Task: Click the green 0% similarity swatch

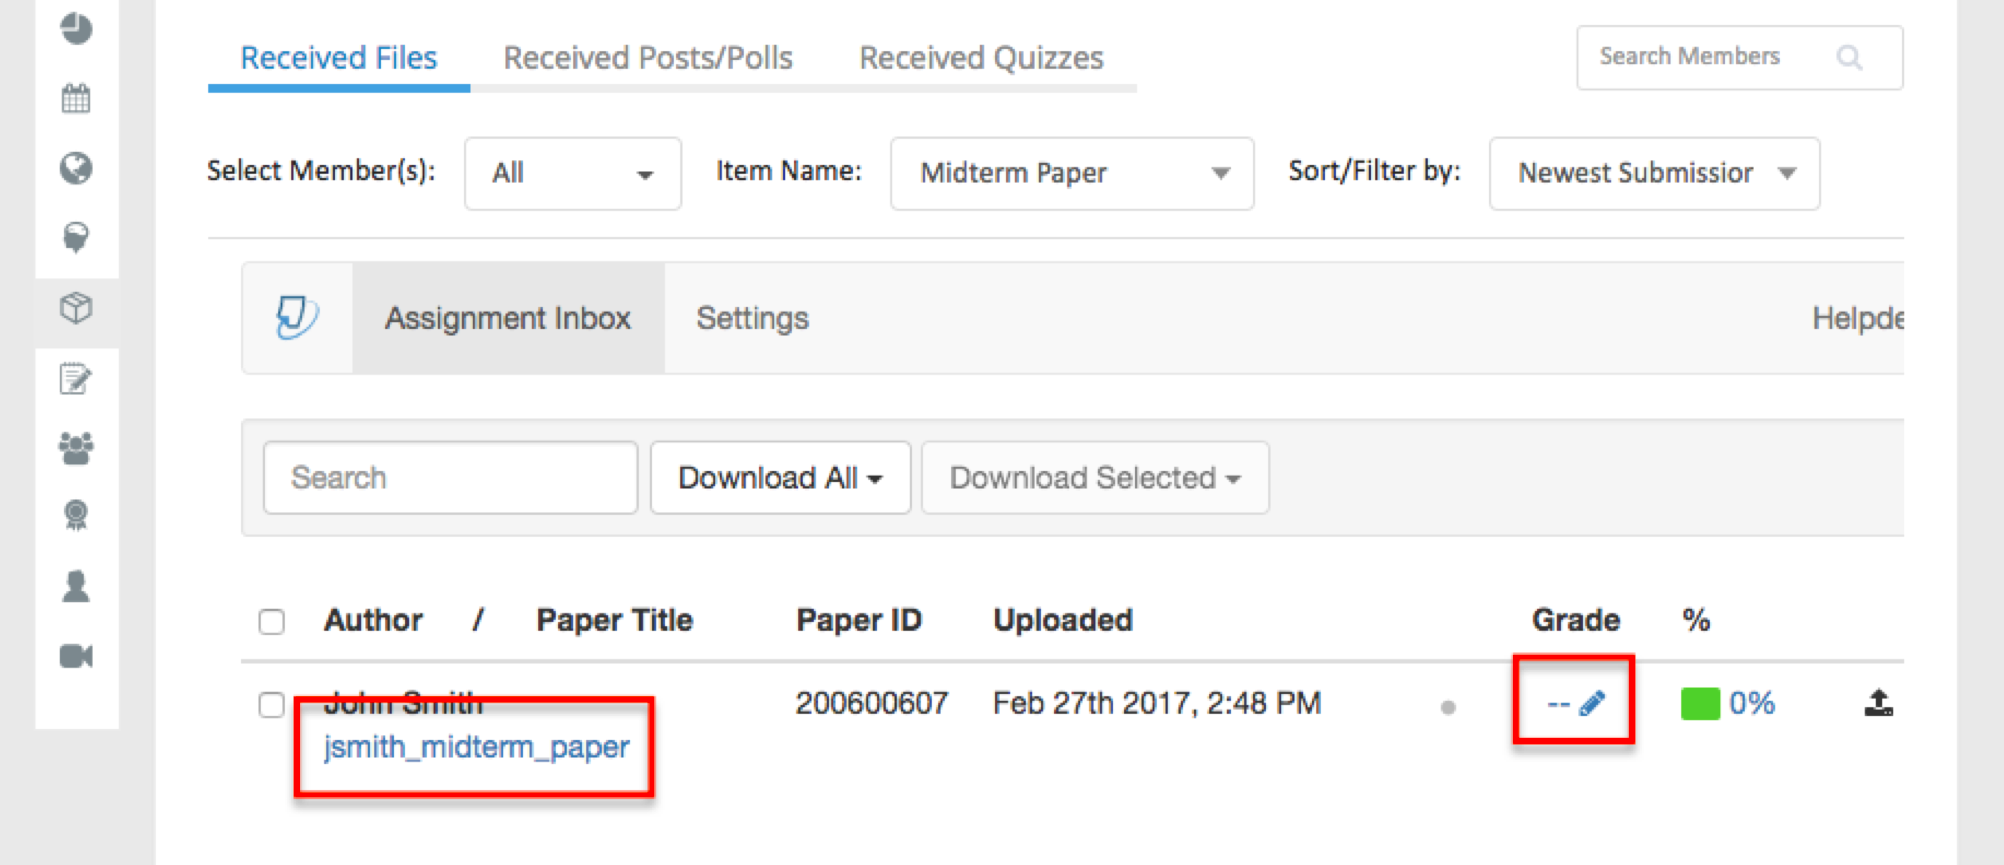Action: [x=1700, y=704]
